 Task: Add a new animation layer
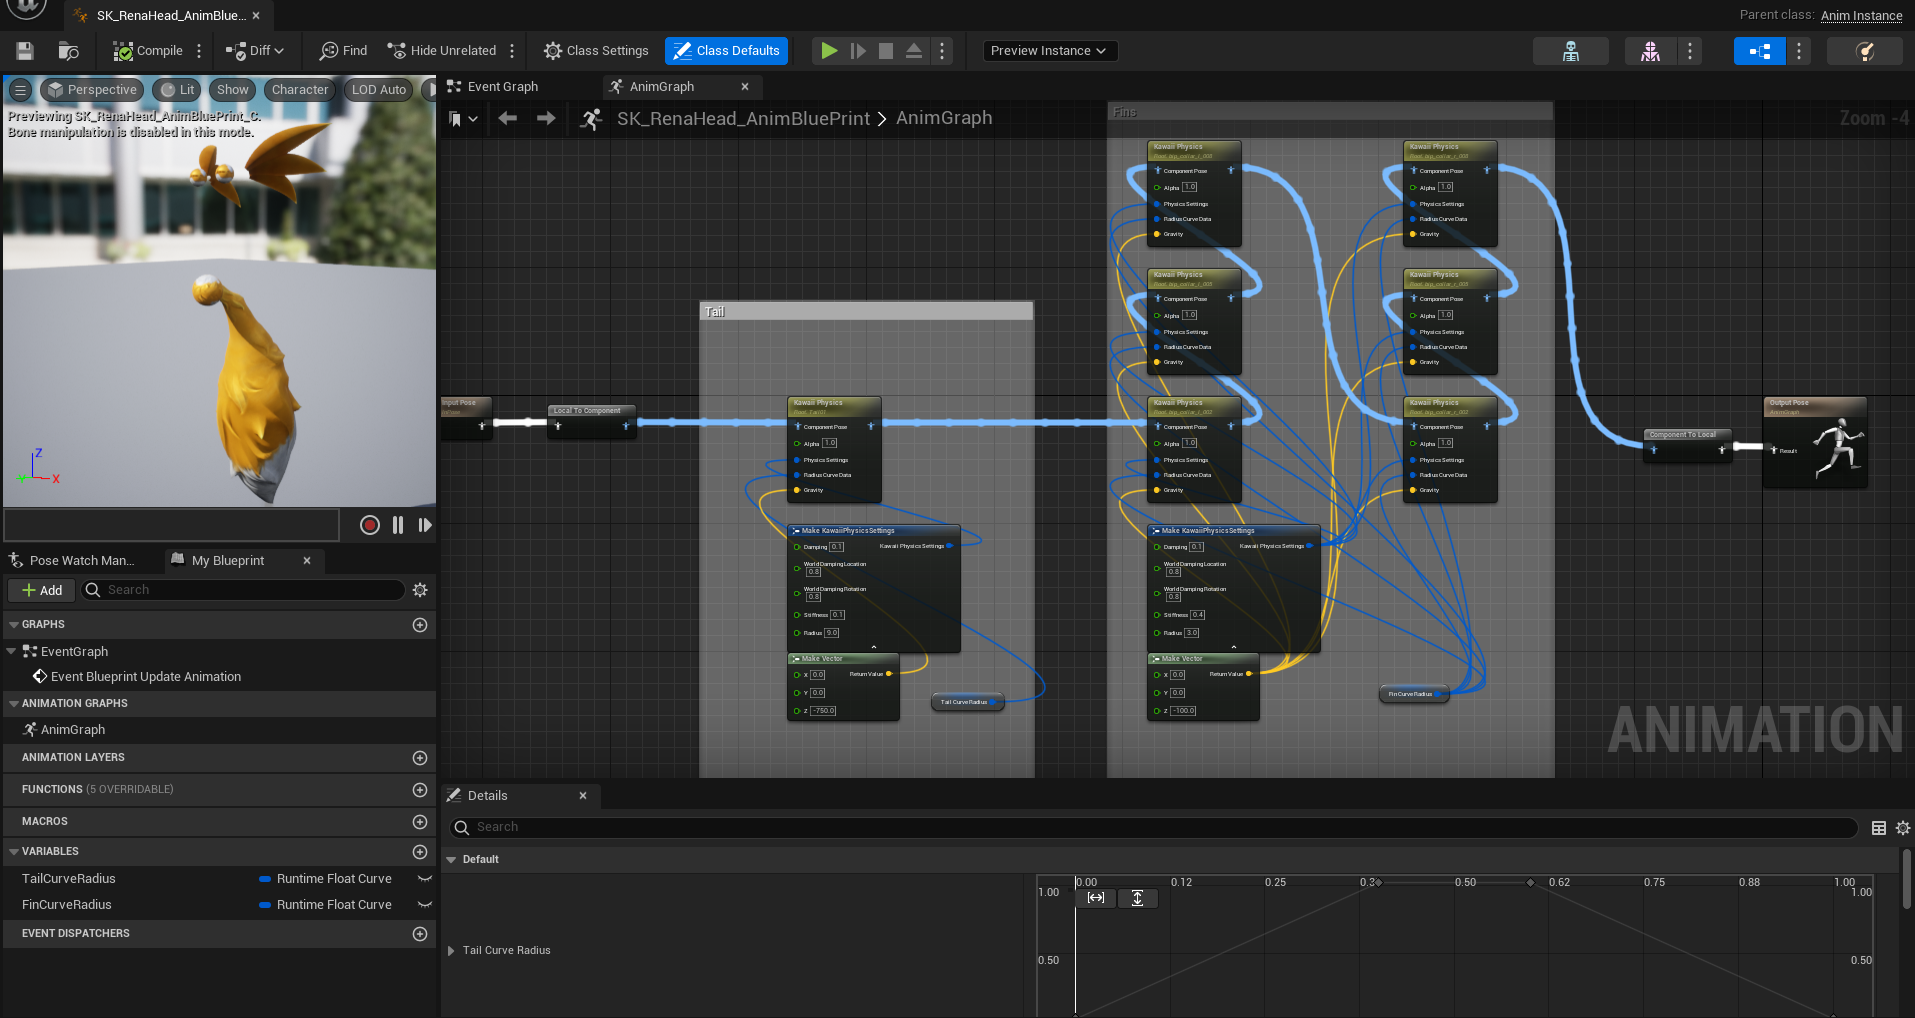click(420, 758)
